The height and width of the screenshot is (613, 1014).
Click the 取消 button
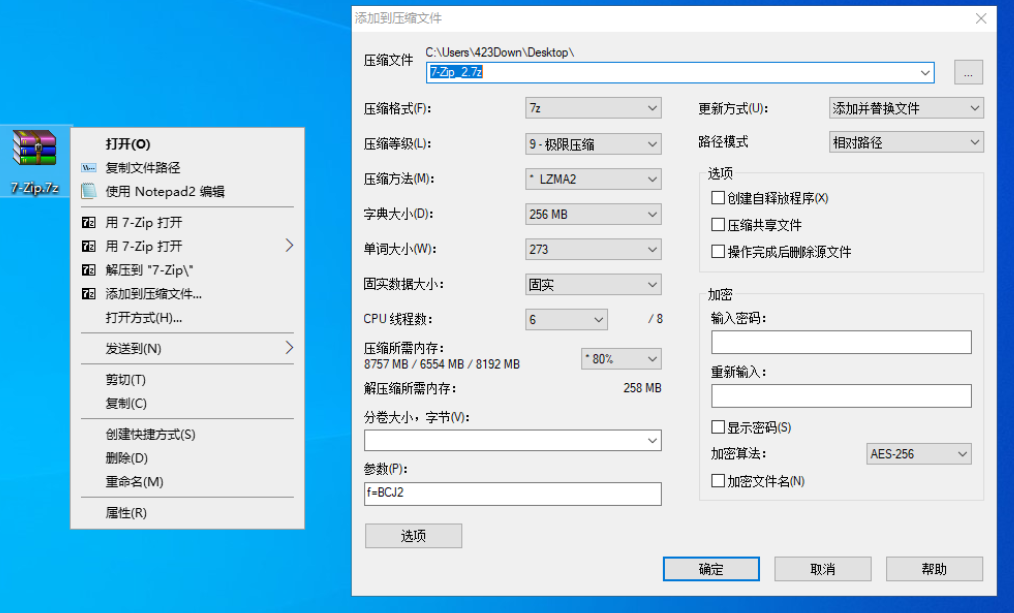pos(823,569)
